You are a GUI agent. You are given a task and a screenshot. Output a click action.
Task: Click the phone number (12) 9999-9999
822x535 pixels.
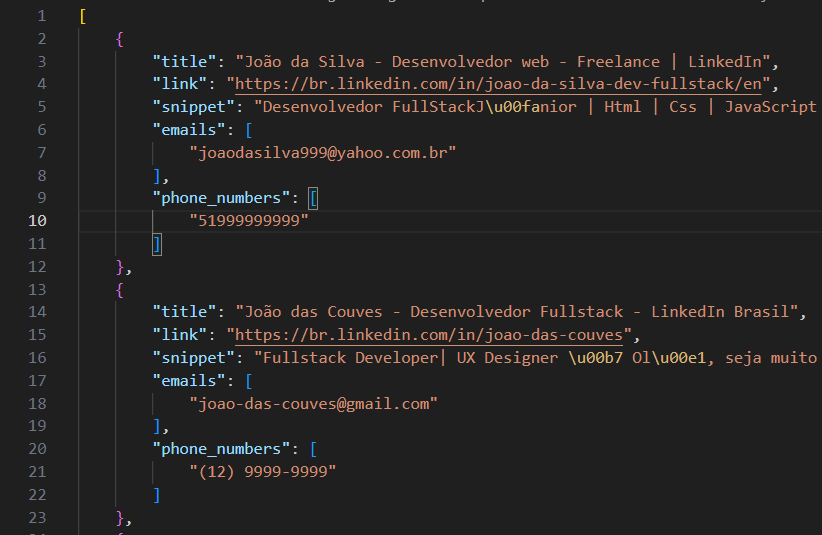click(x=263, y=472)
